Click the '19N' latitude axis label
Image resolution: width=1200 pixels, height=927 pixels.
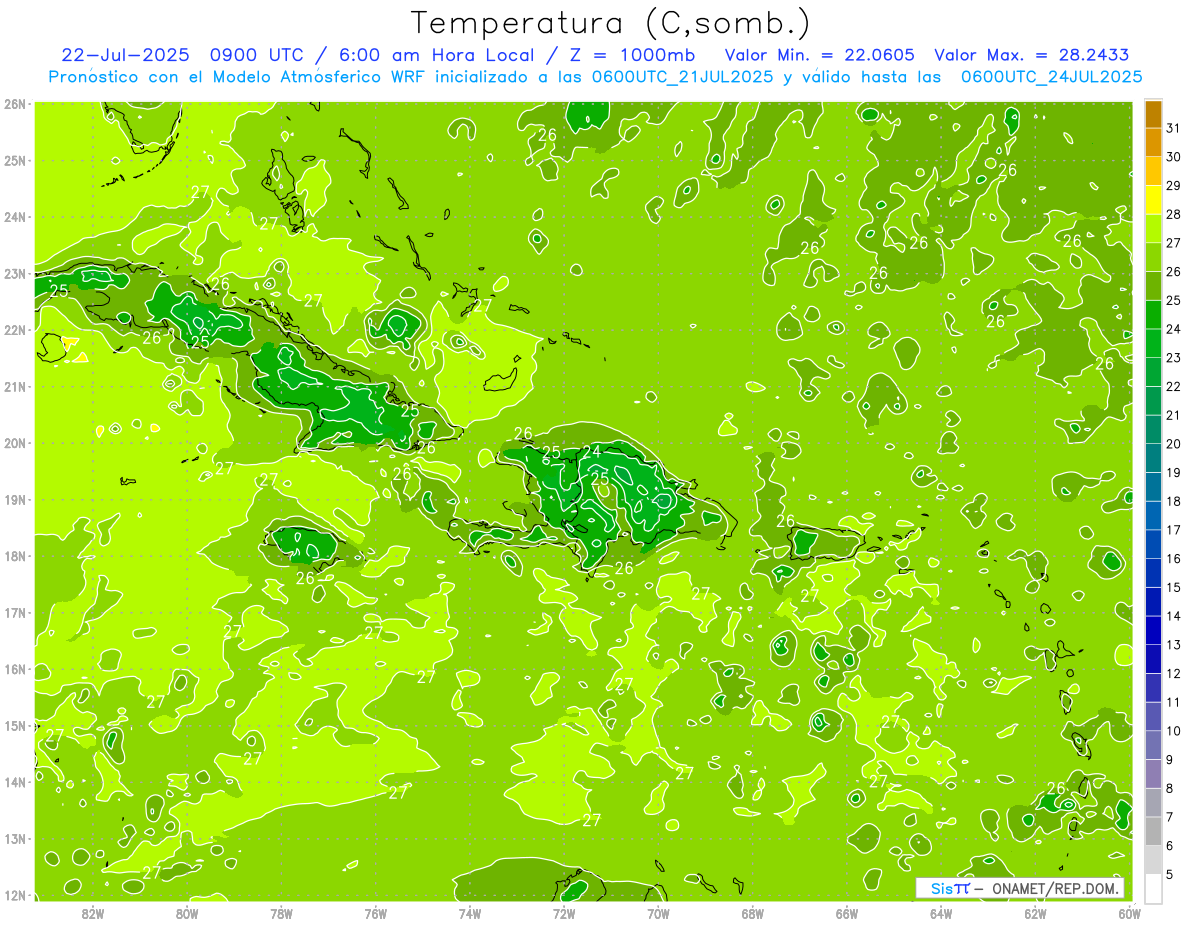pos(15,499)
